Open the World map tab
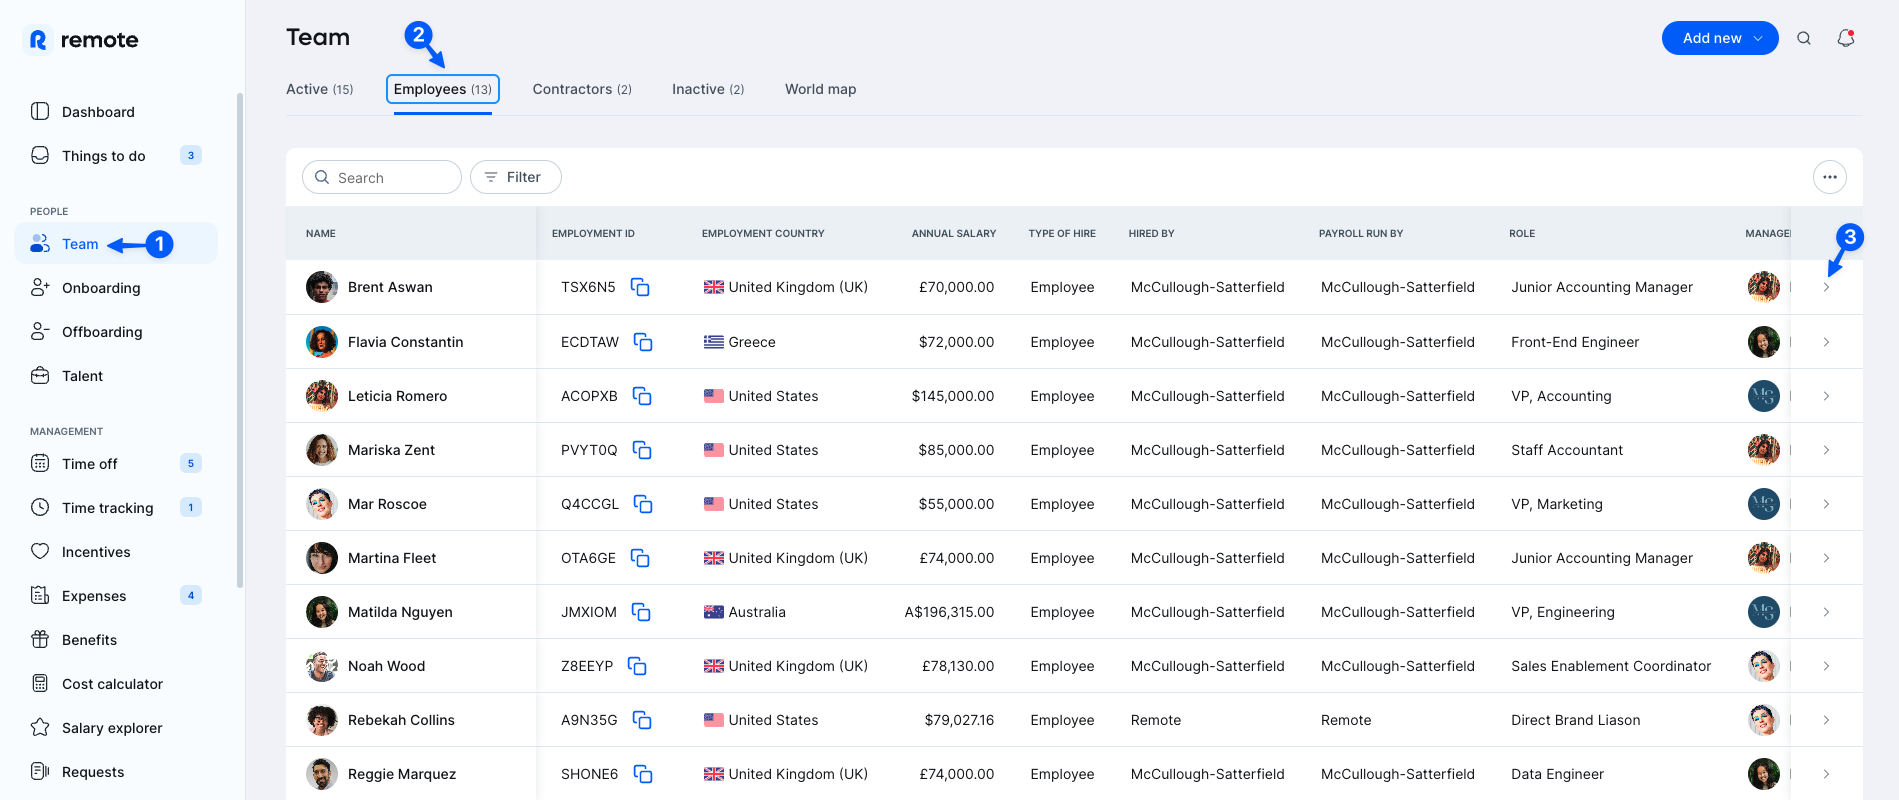This screenshot has height=800, width=1899. (x=820, y=89)
